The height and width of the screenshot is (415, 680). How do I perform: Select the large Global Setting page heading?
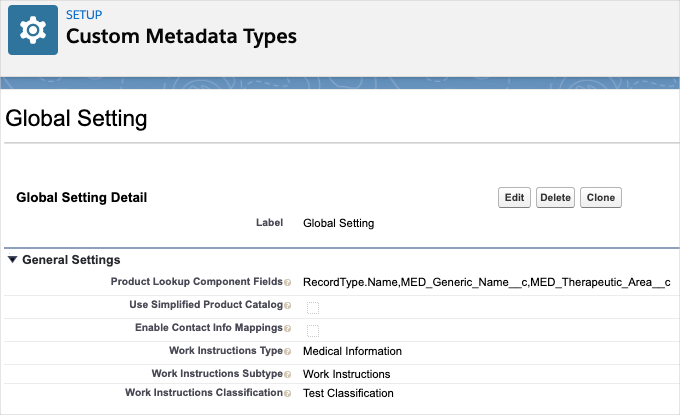coord(77,119)
